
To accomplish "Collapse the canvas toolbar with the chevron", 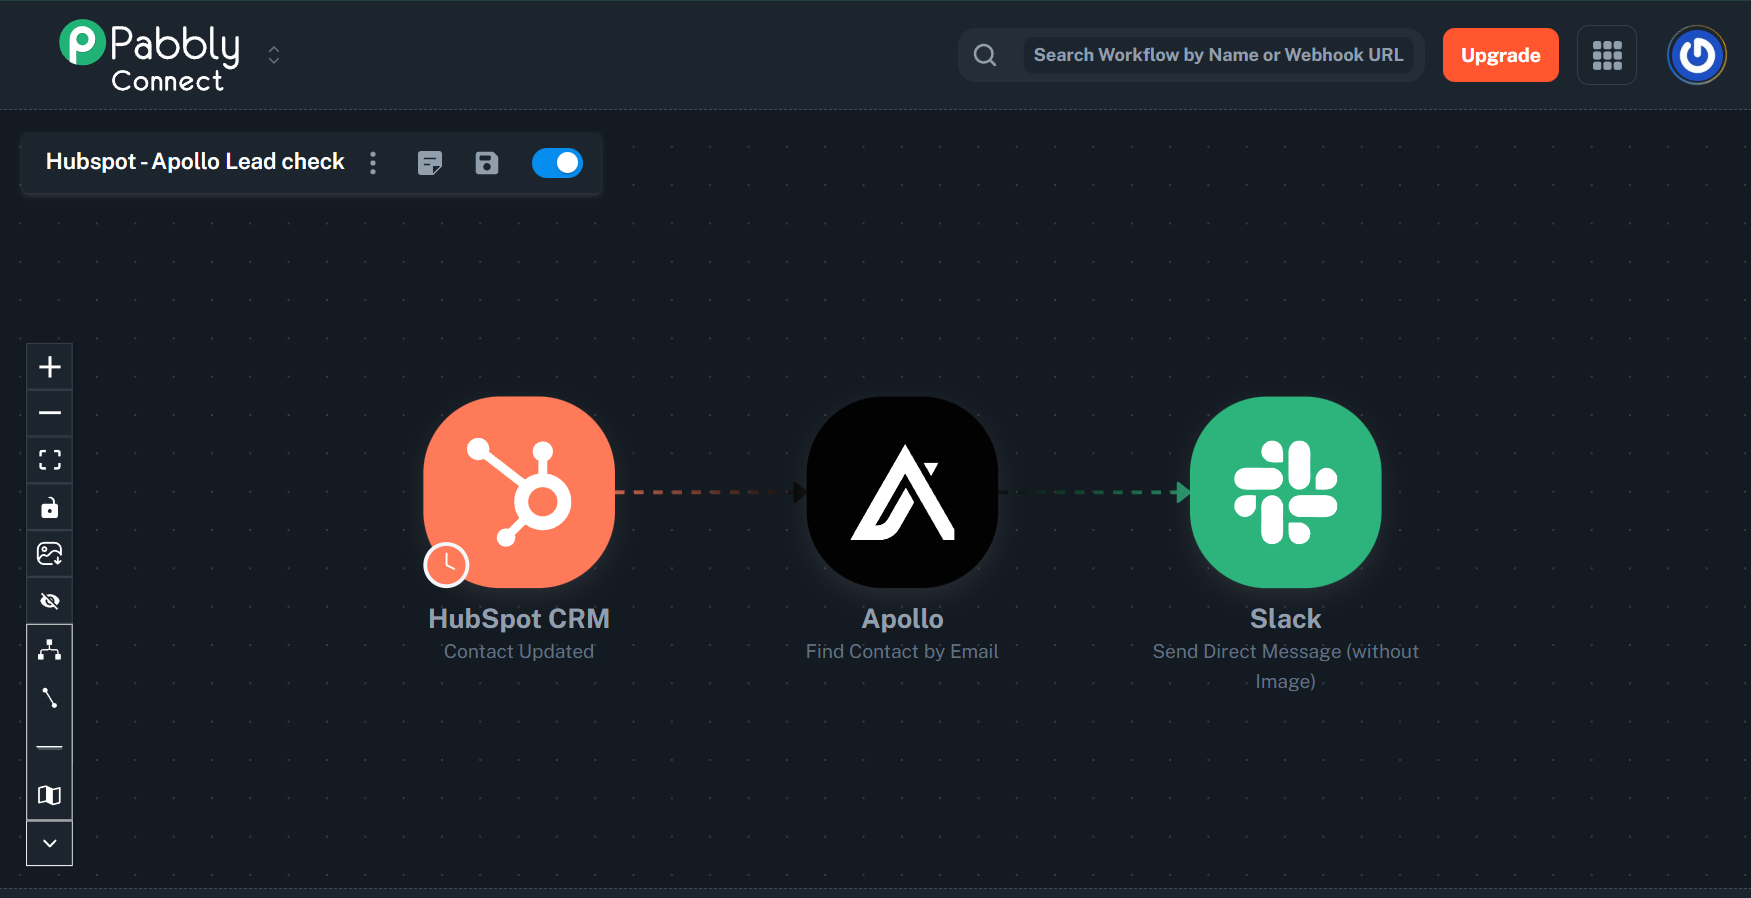I will (49, 843).
